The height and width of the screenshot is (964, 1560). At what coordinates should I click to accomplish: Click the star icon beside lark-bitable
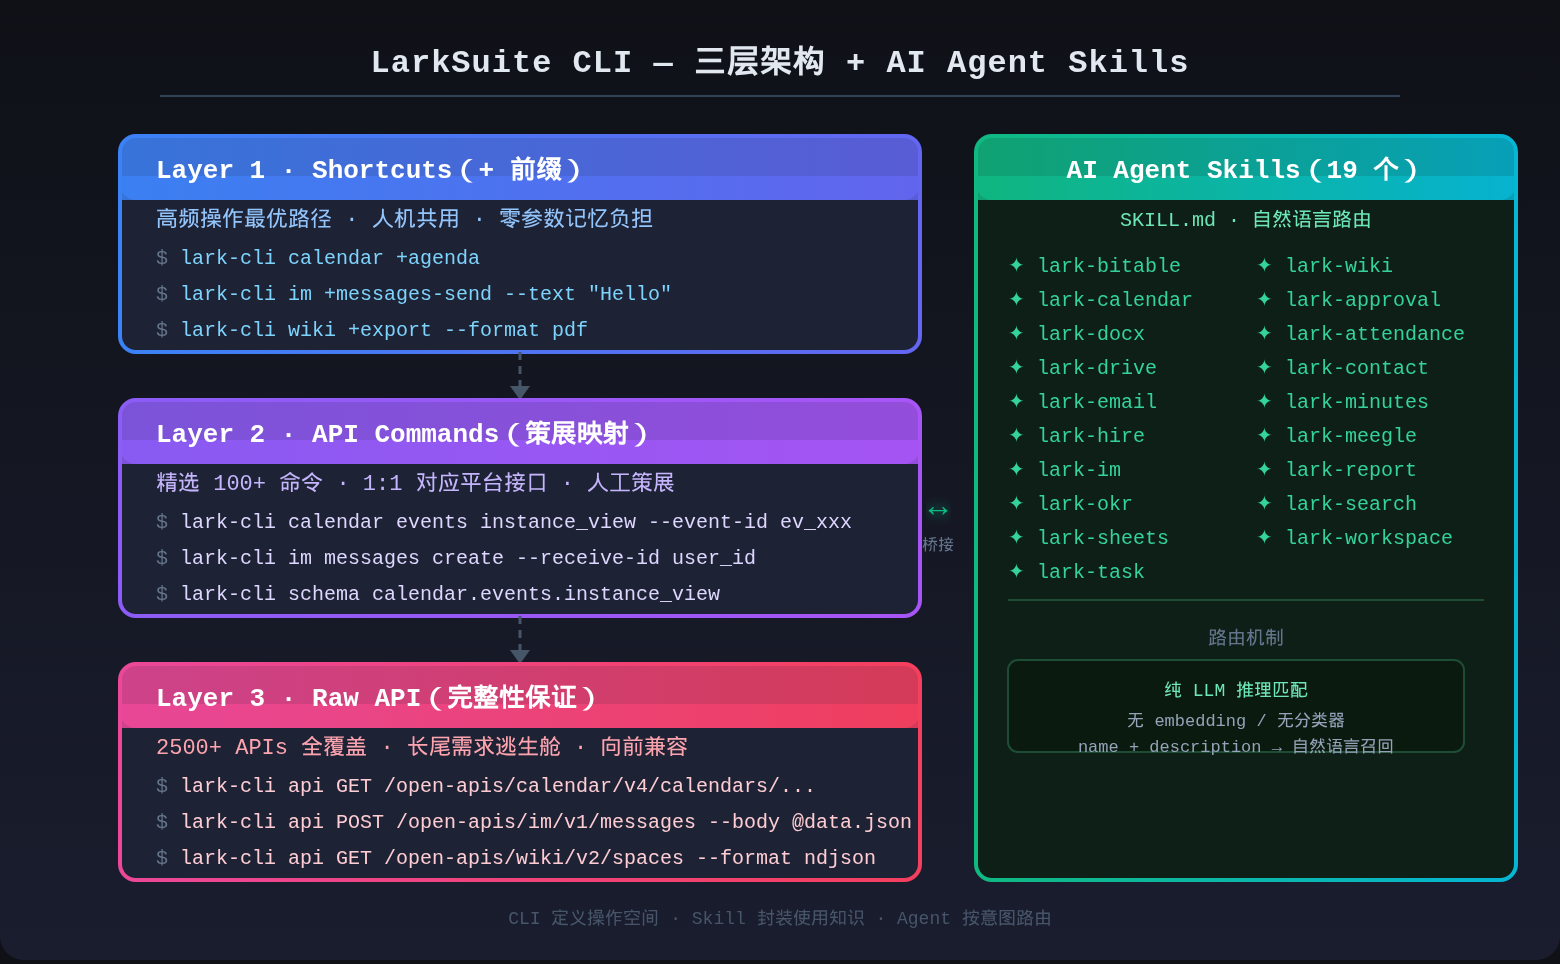[1016, 265]
